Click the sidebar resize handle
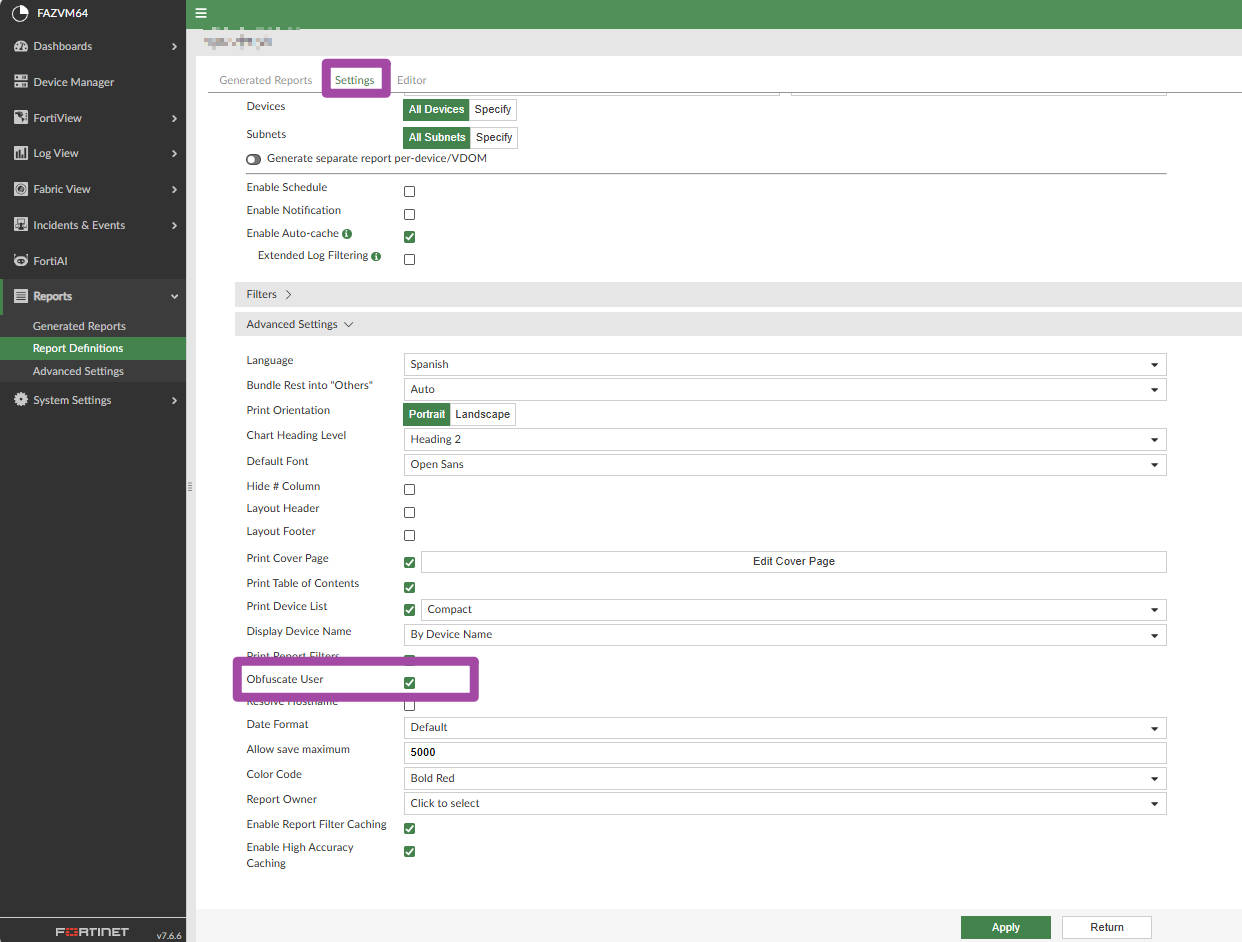1242x942 pixels. (x=190, y=487)
